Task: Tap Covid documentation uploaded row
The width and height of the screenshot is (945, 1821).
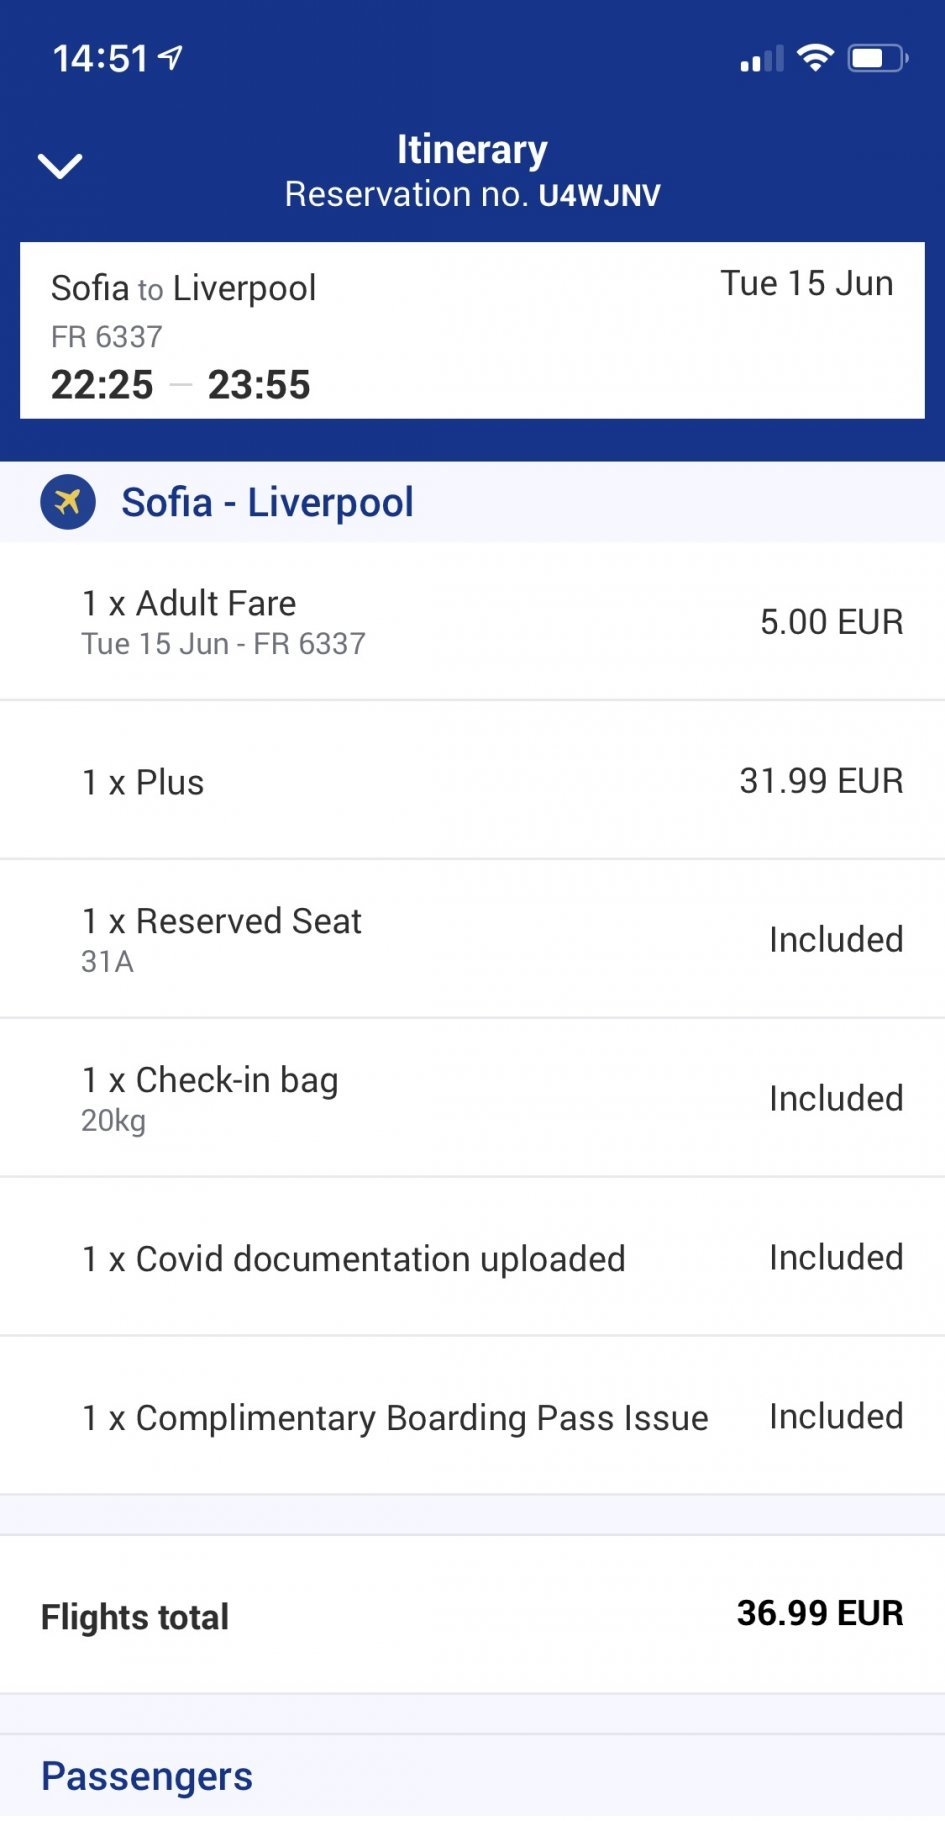Action: [472, 1258]
